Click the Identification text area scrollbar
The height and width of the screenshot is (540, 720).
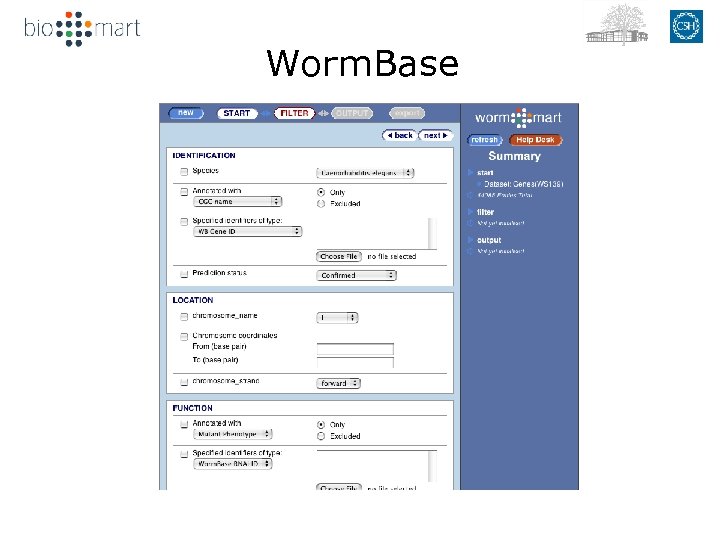pos(432,233)
